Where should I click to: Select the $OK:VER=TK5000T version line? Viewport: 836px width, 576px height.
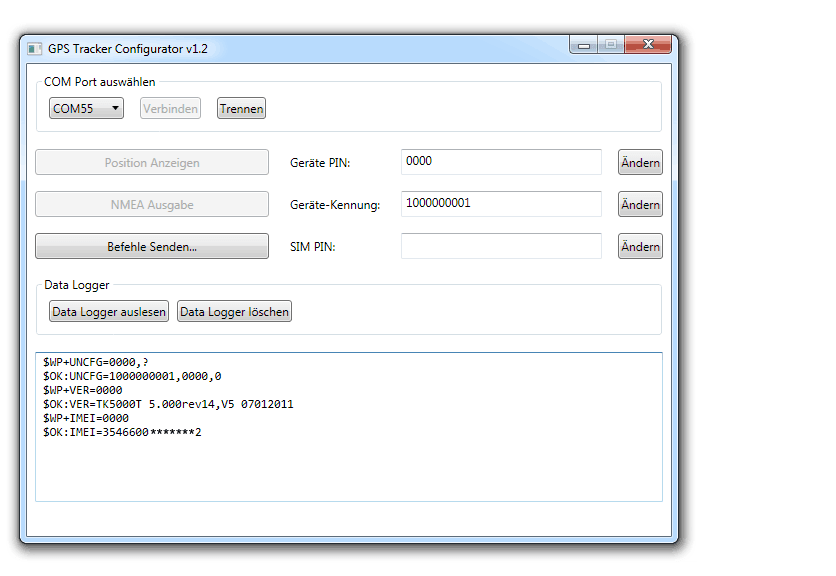(x=168, y=404)
